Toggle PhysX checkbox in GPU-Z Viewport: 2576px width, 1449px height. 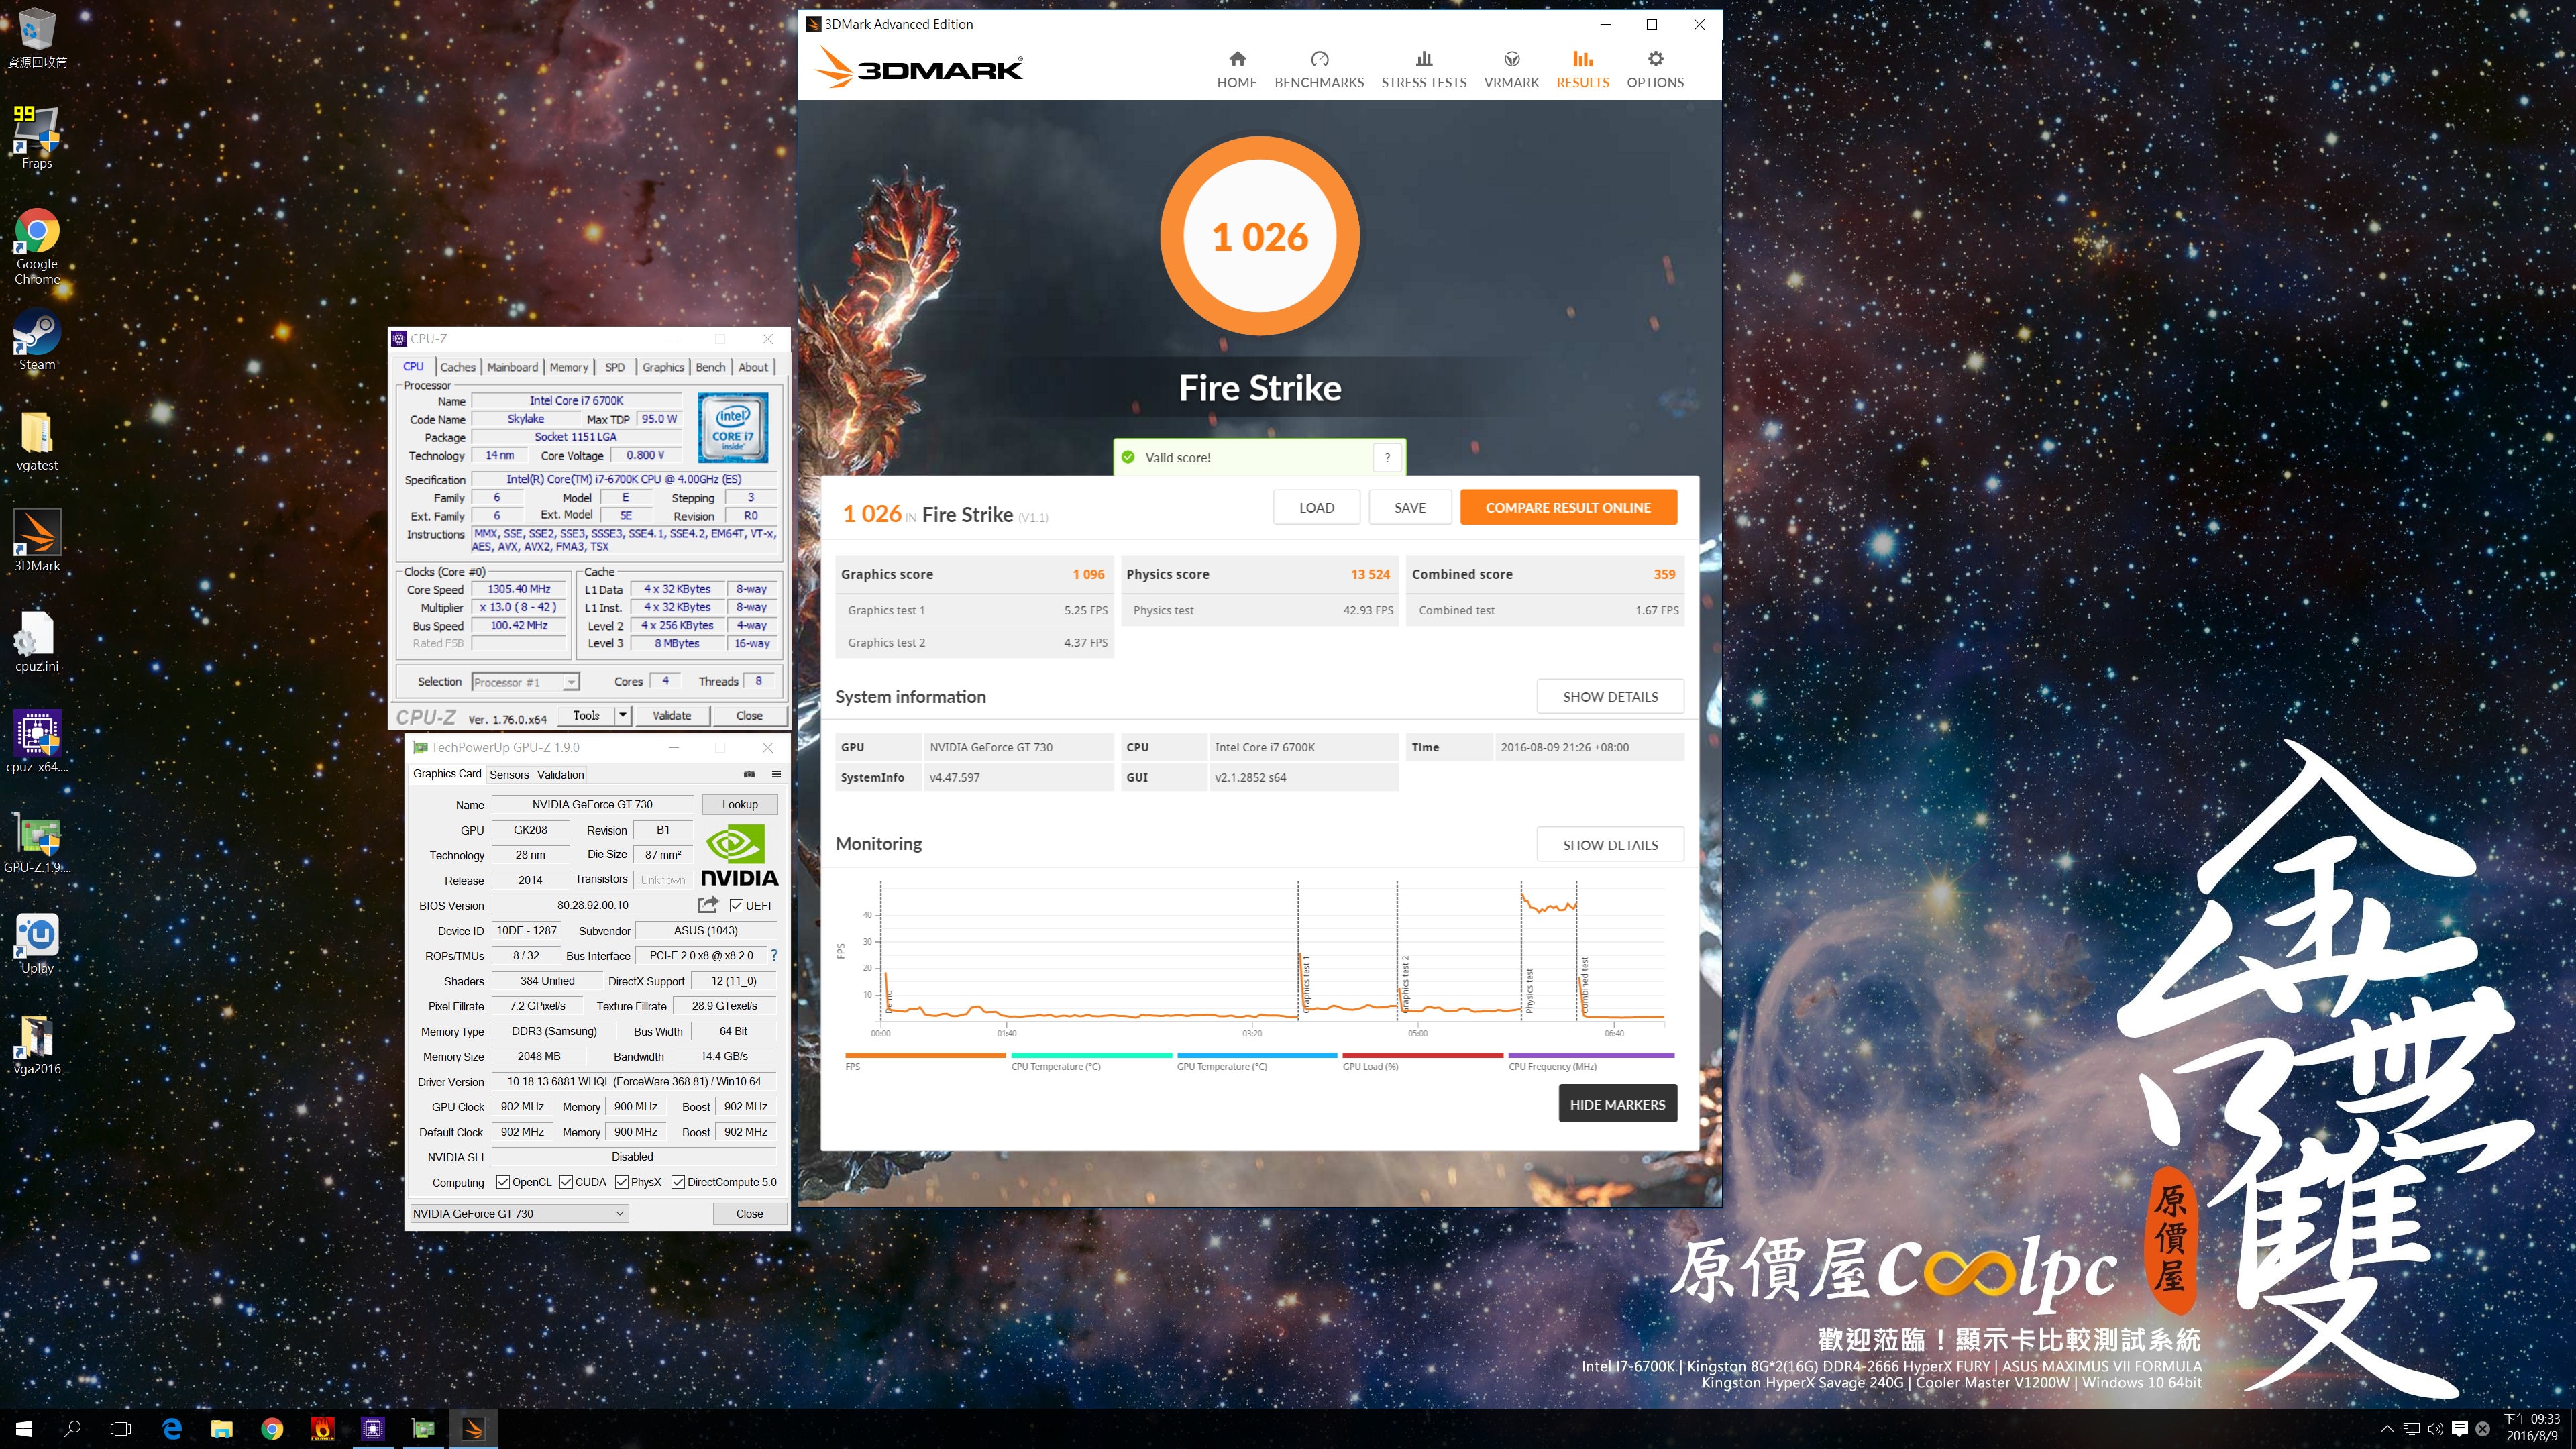coord(622,1182)
